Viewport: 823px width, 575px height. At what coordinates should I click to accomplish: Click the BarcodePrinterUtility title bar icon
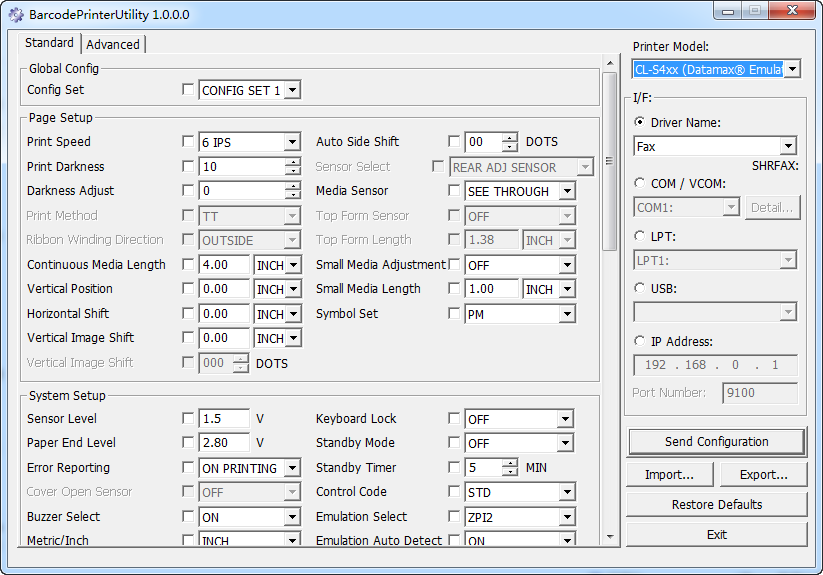[x=14, y=14]
